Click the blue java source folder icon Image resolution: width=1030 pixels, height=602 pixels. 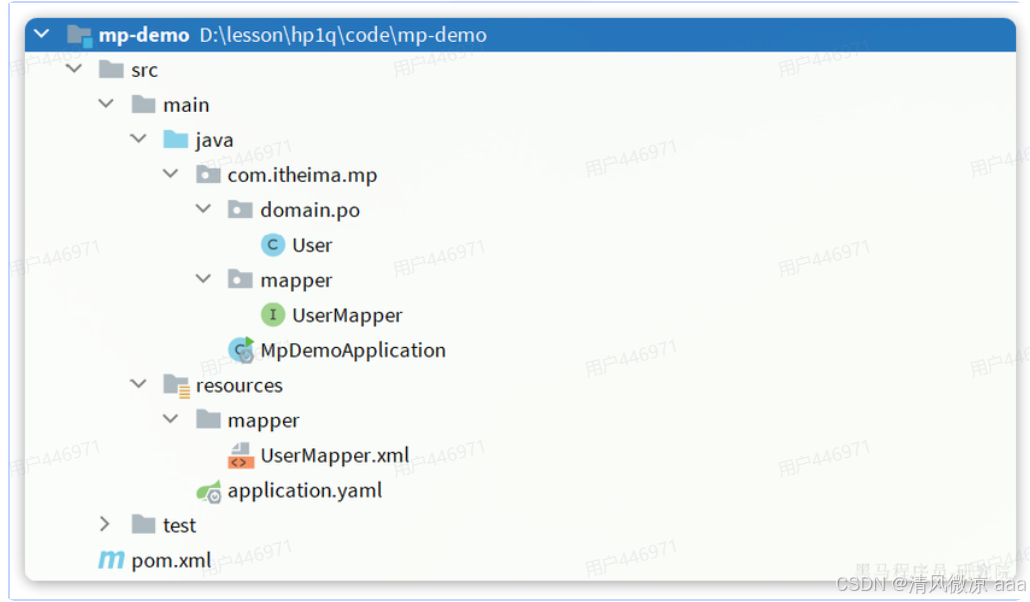[x=175, y=139]
